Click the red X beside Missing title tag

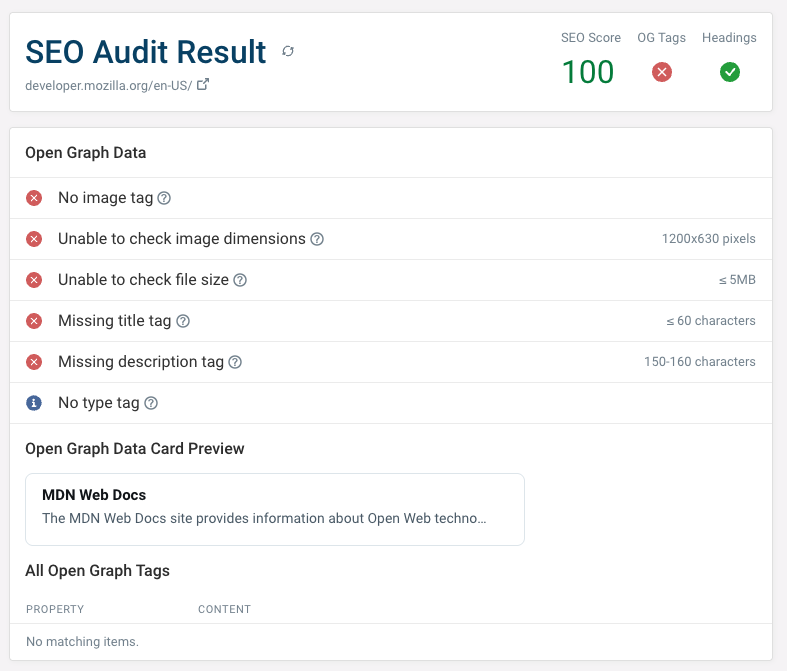click(34, 321)
